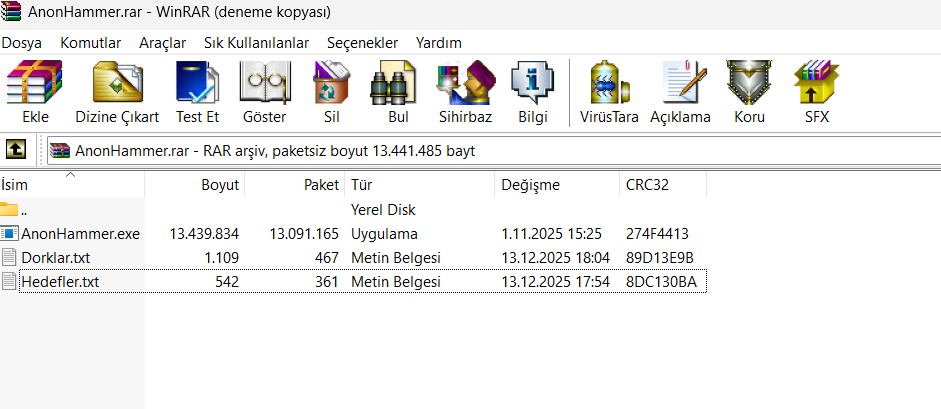
Task: Open the Göster (View) tool
Action: coord(264,82)
